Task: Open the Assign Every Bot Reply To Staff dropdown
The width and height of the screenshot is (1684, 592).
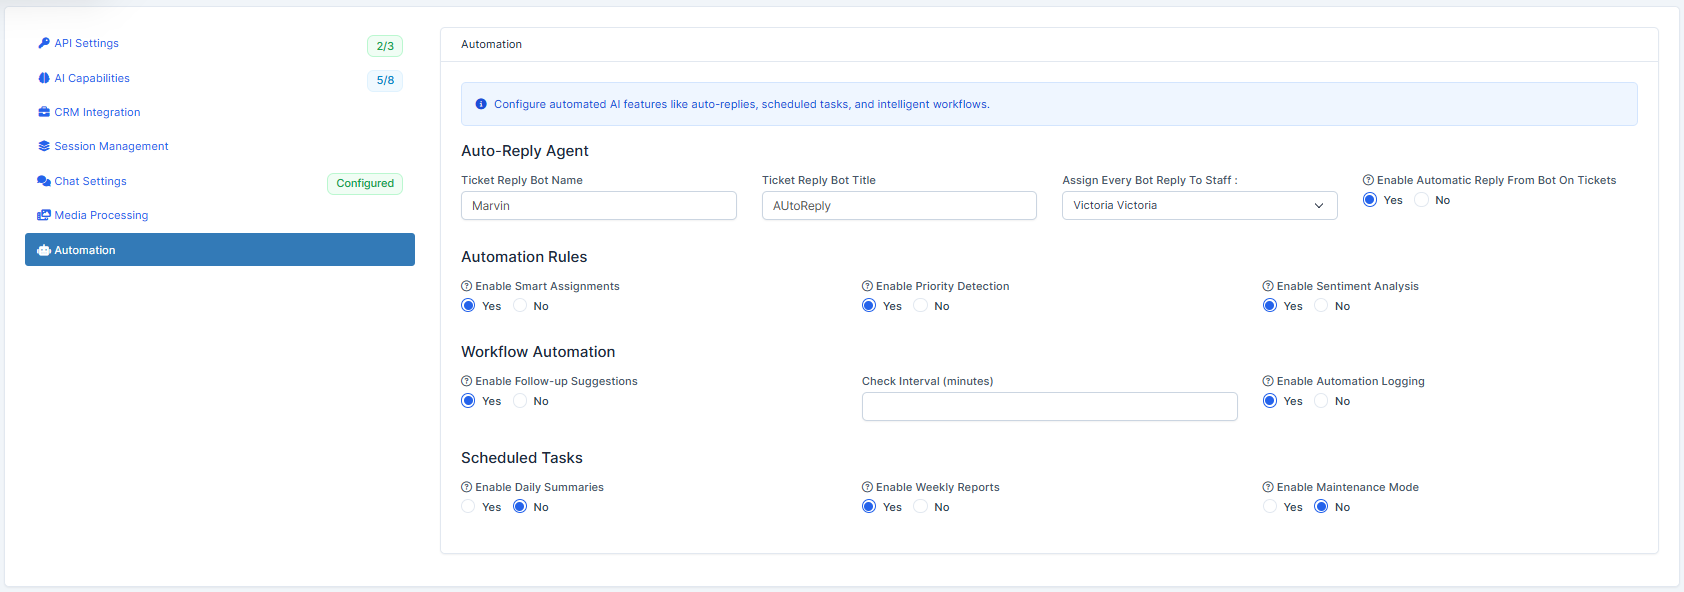Action: [x=1199, y=206]
